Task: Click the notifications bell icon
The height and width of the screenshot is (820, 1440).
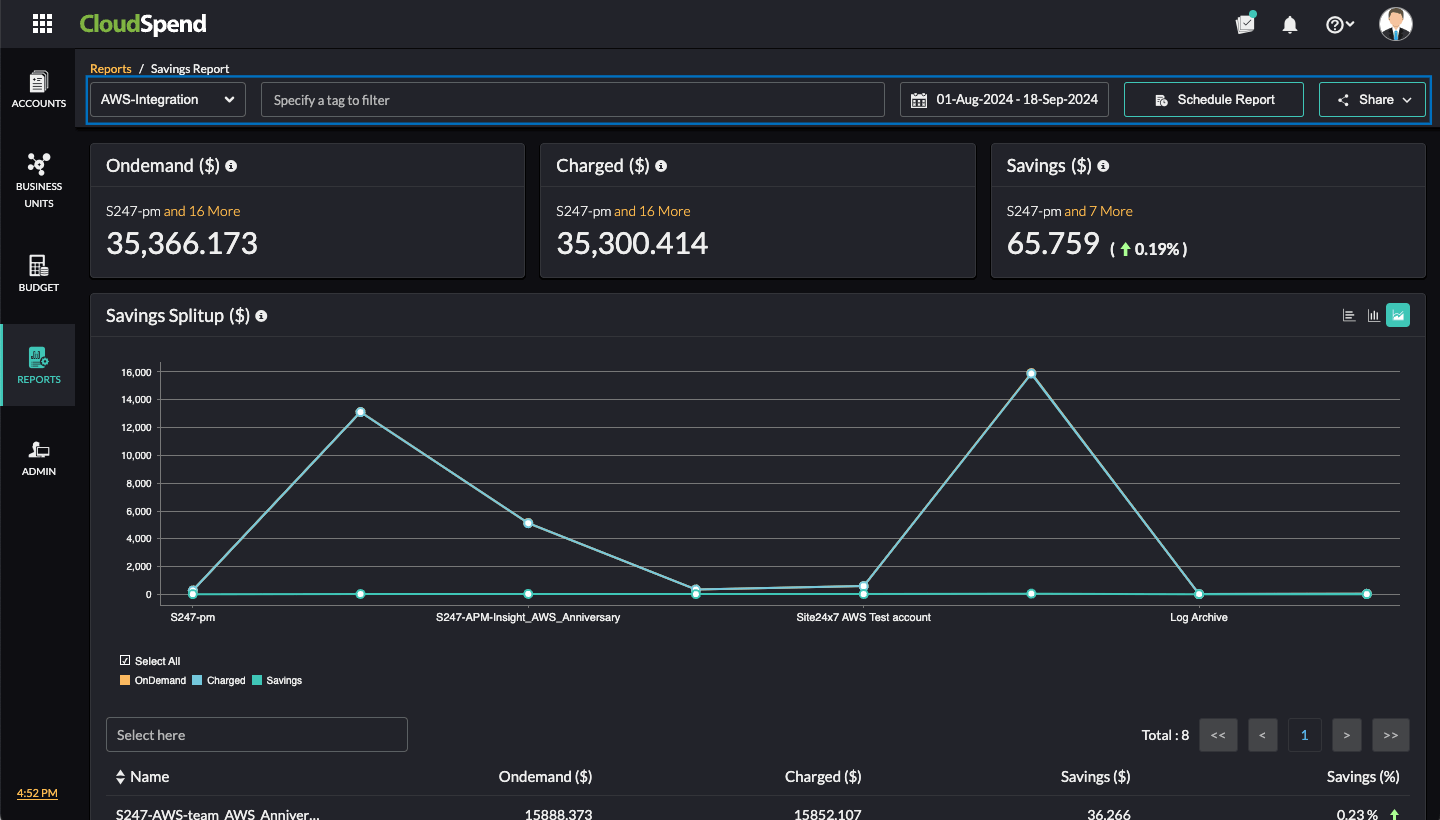Action: [1290, 25]
